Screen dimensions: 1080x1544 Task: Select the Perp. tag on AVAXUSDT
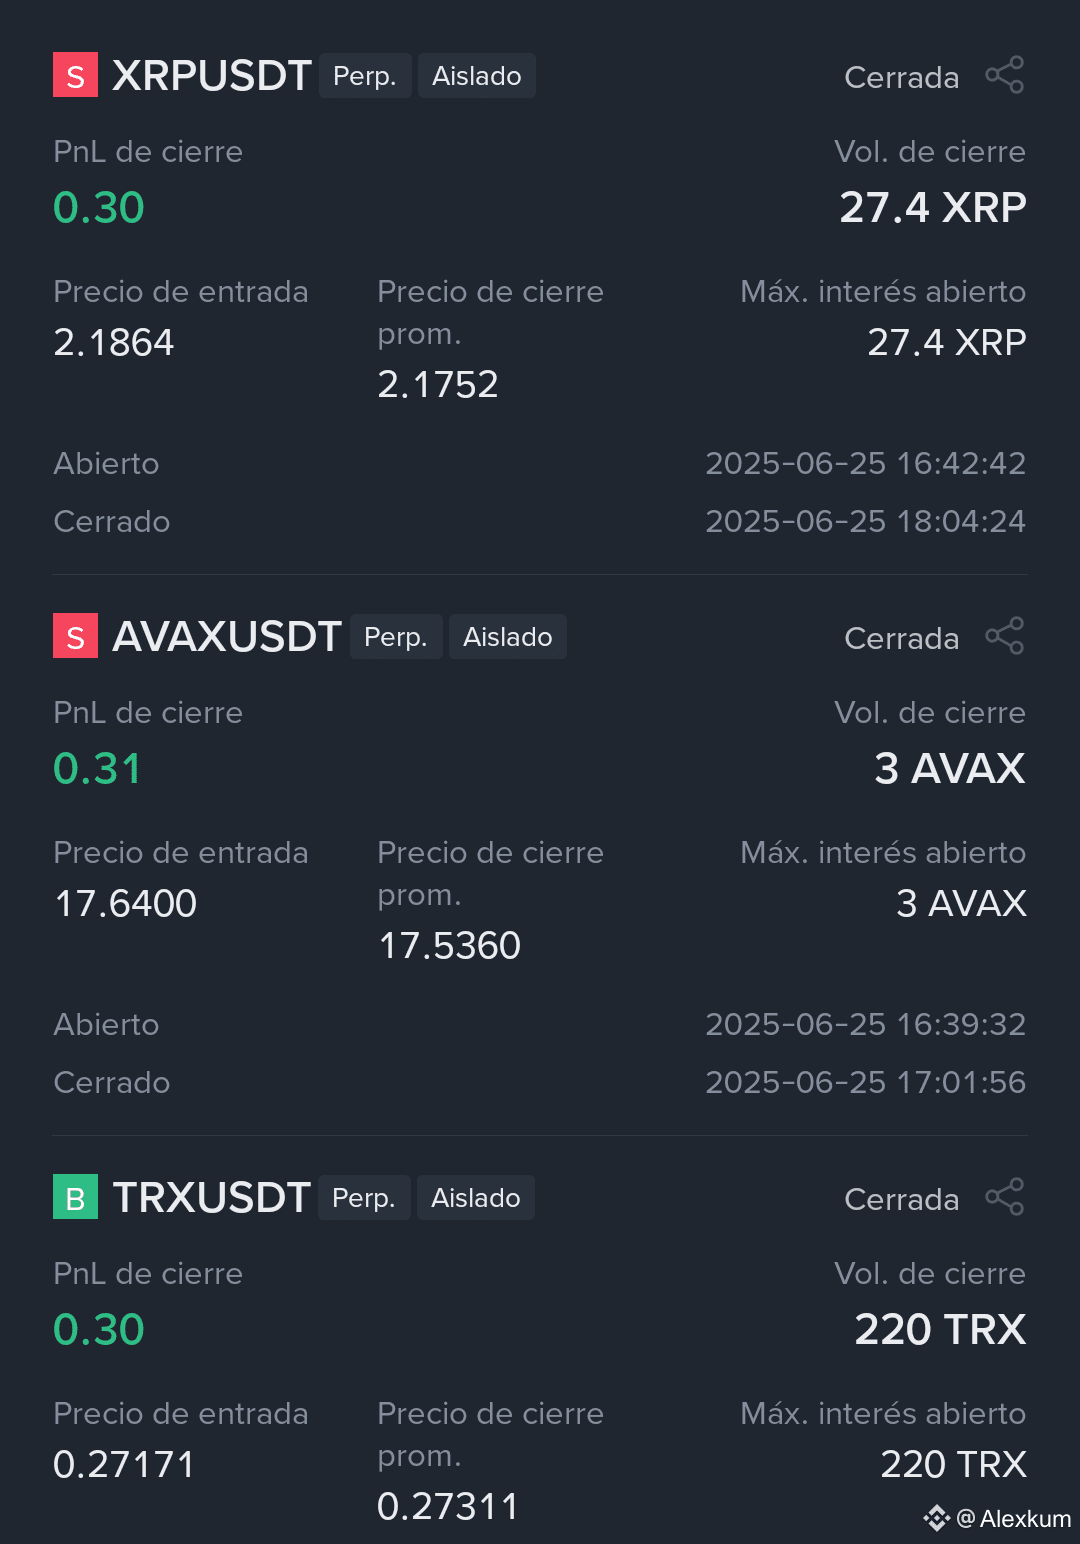pos(396,637)
